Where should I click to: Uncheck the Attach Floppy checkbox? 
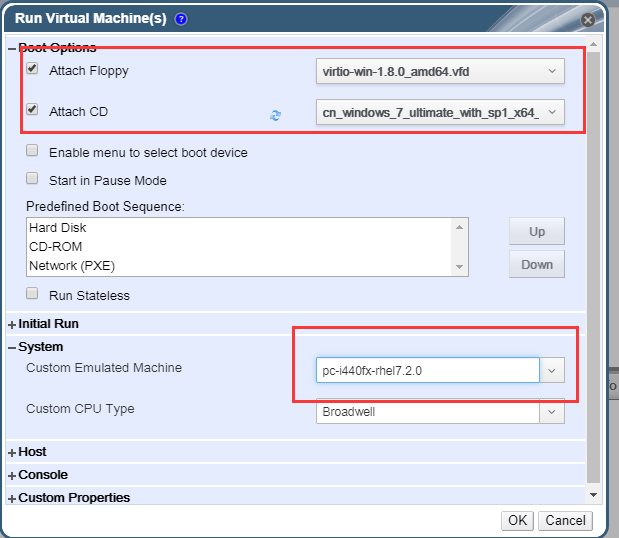pyautogui.click(x=32, y=68)
